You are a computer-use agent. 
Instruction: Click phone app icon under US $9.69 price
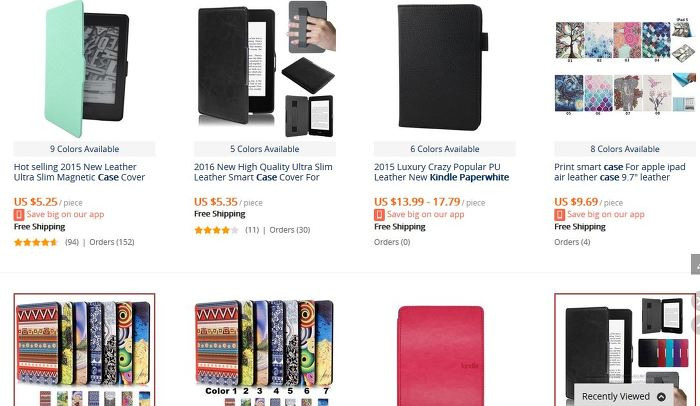pos(559,215)
